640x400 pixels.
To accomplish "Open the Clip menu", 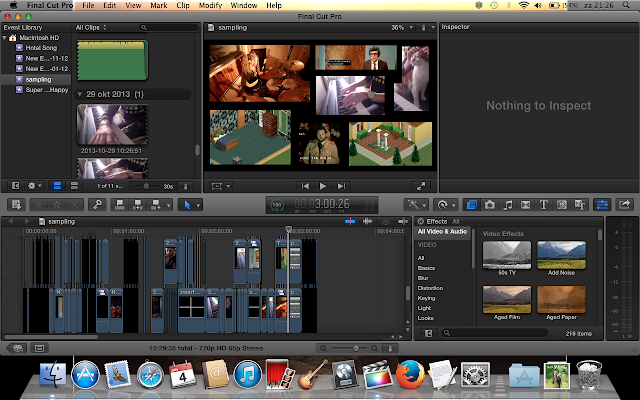I will (183, 5).
